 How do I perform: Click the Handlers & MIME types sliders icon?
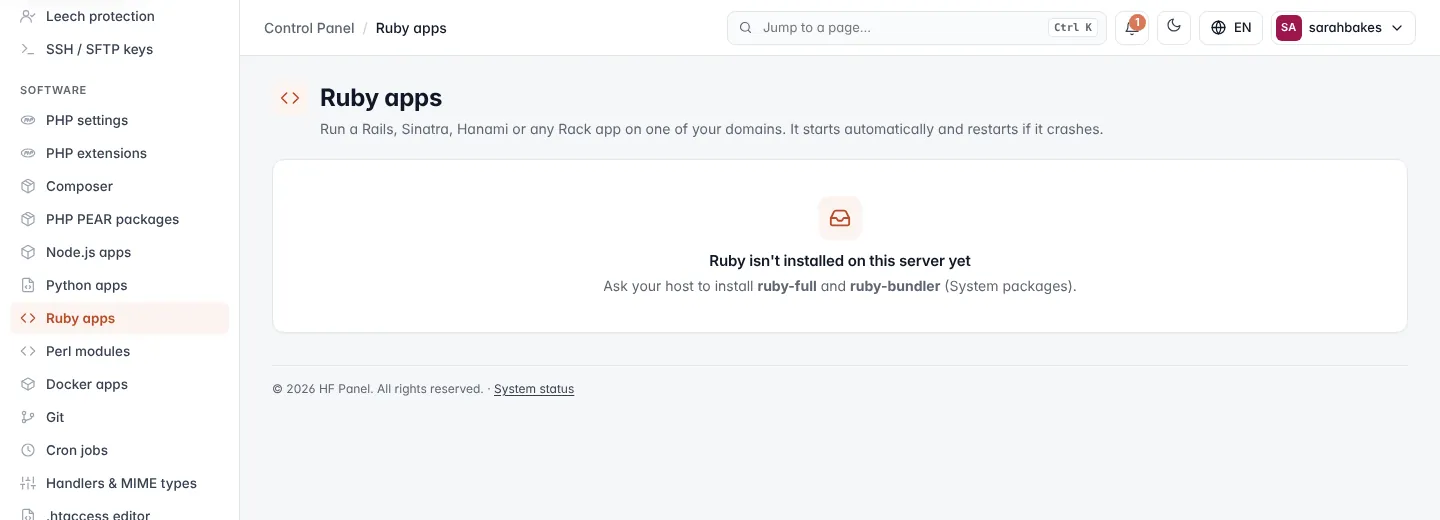28,483
